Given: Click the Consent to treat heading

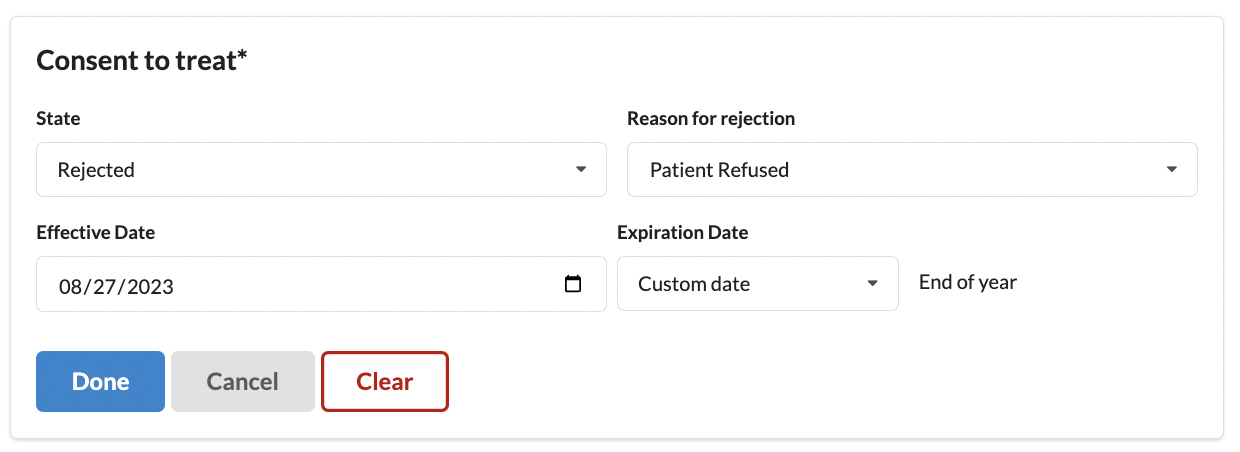Looking at the screenshot, I should (x=142, y=61).
